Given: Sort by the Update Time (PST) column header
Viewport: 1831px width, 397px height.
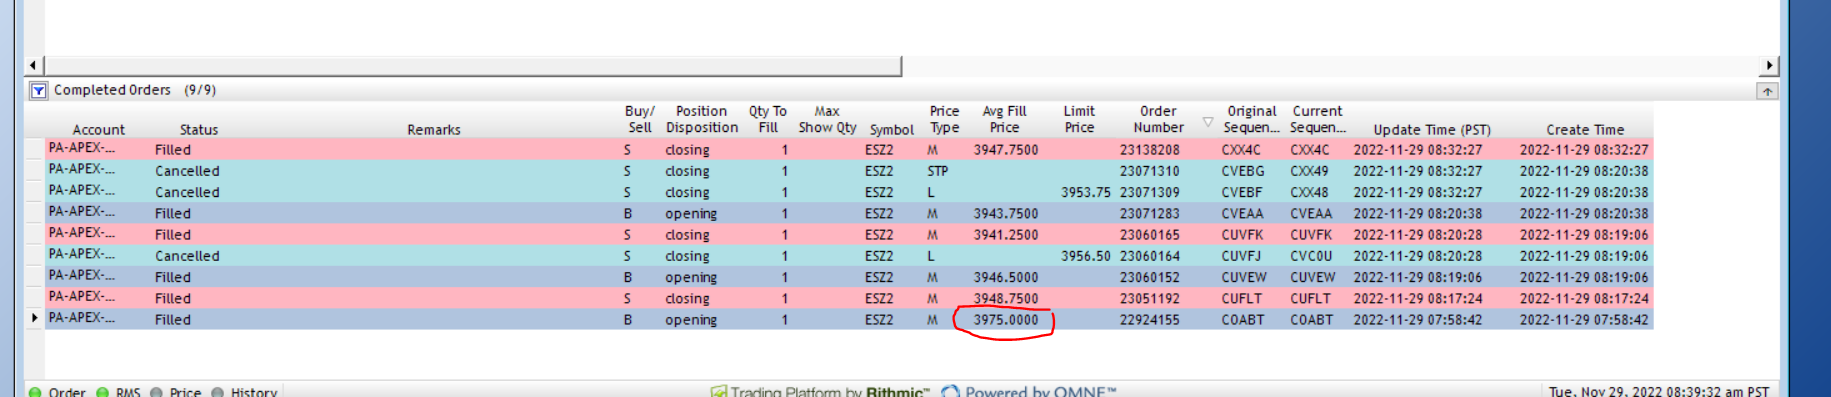Looking at the screenshot, I should tap(1432, 130).
